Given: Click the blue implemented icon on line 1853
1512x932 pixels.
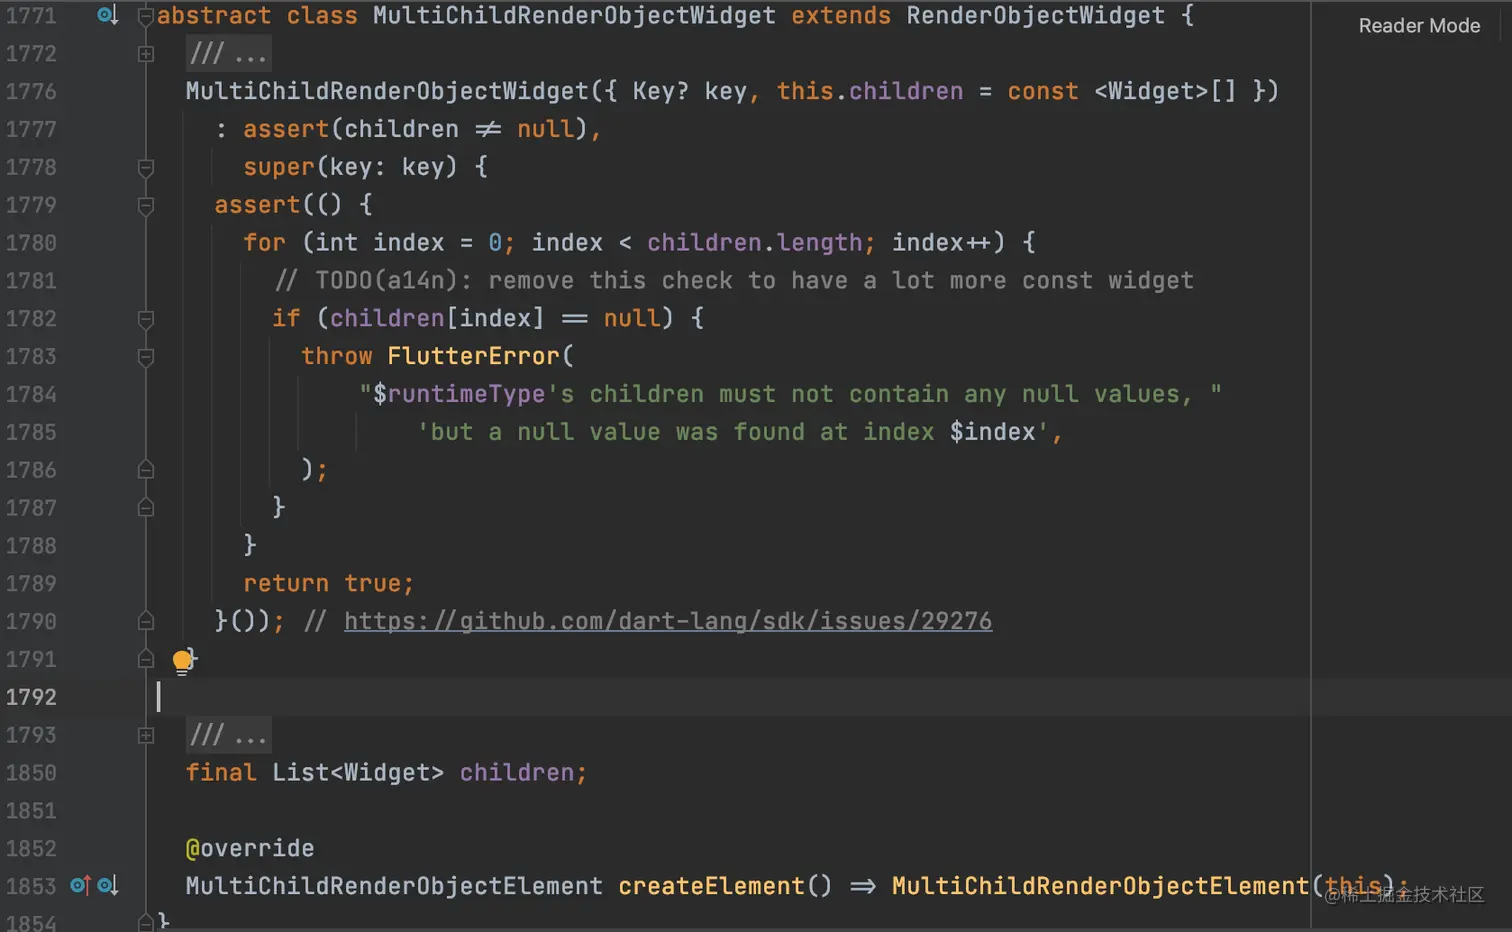Looking at the screenshot, I should 108,886.
